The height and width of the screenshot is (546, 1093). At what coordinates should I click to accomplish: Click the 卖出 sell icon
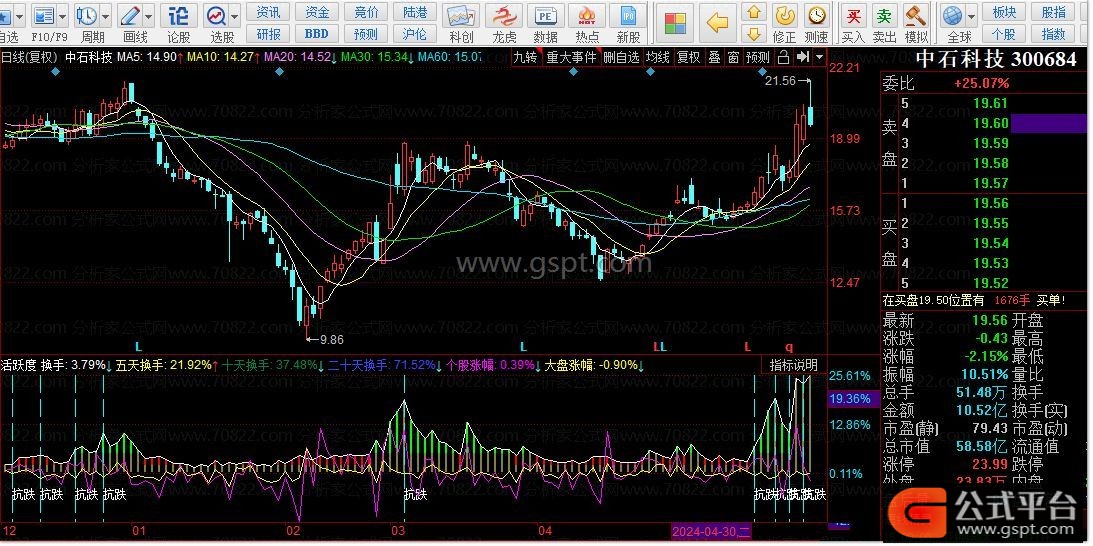point(884,16)
